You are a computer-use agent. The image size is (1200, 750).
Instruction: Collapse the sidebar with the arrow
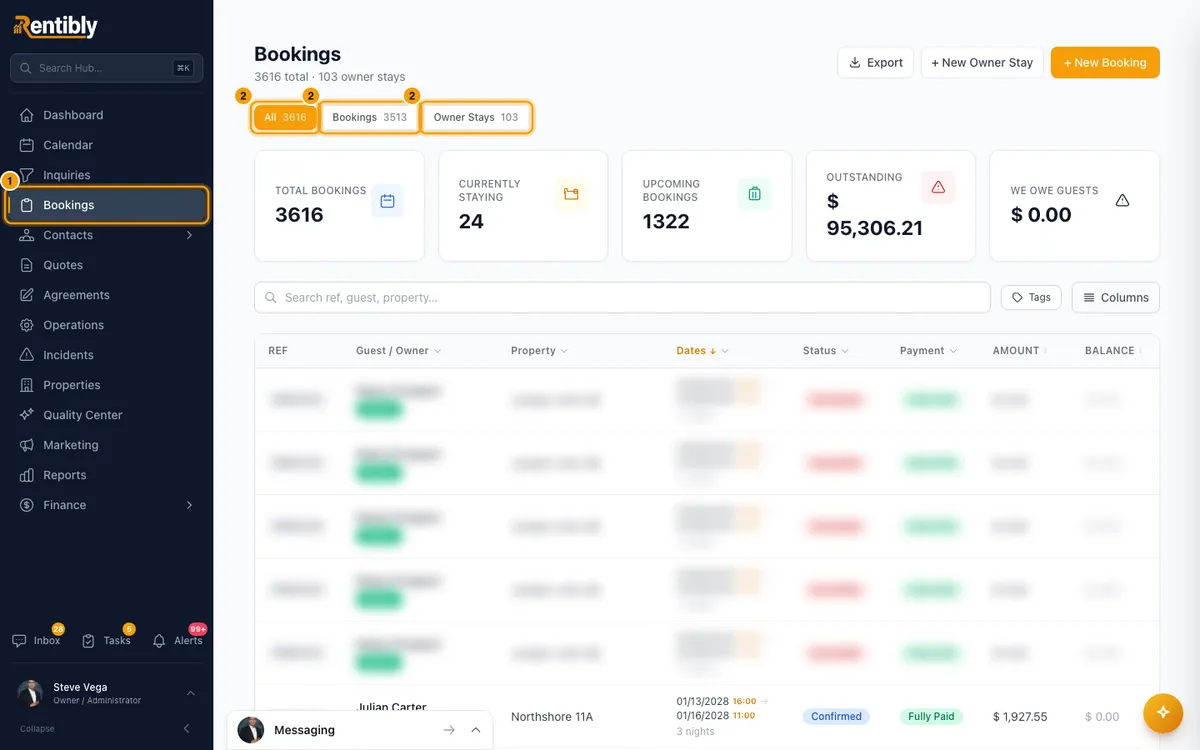tap(186, 728)
